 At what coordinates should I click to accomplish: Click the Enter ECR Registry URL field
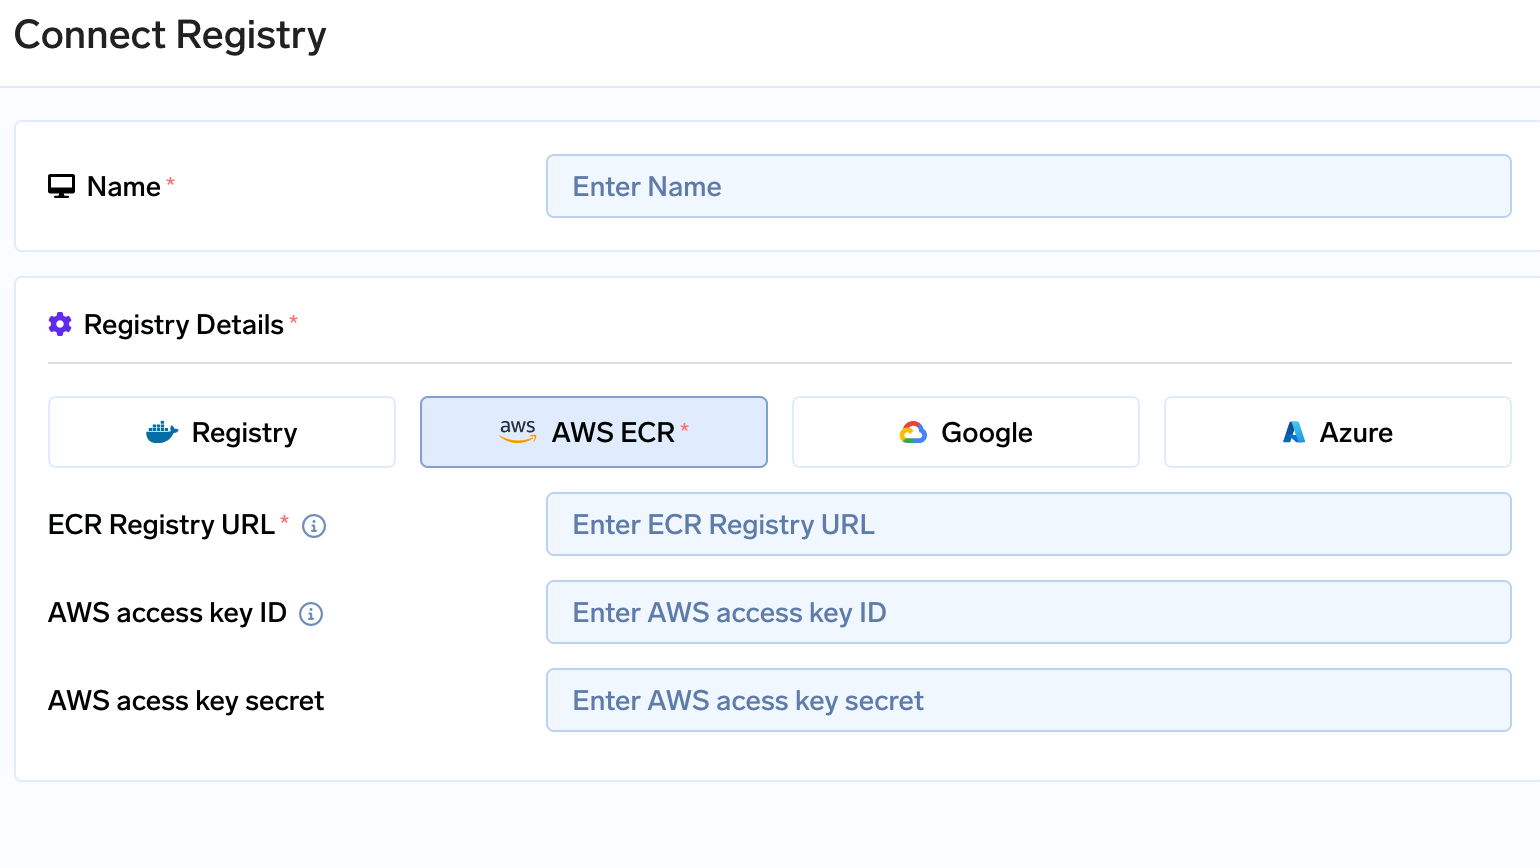[1029, 524]
